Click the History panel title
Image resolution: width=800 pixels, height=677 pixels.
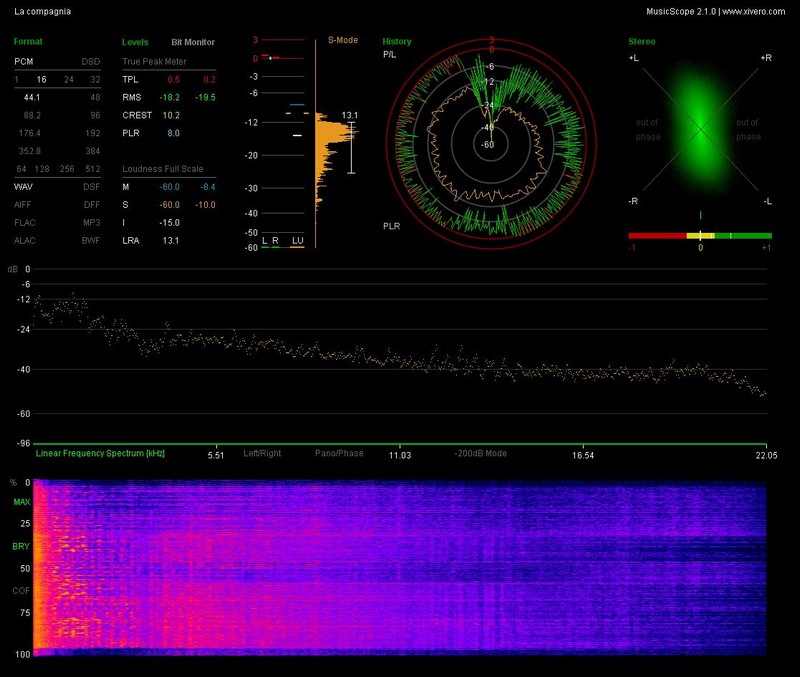pos(397,41)
